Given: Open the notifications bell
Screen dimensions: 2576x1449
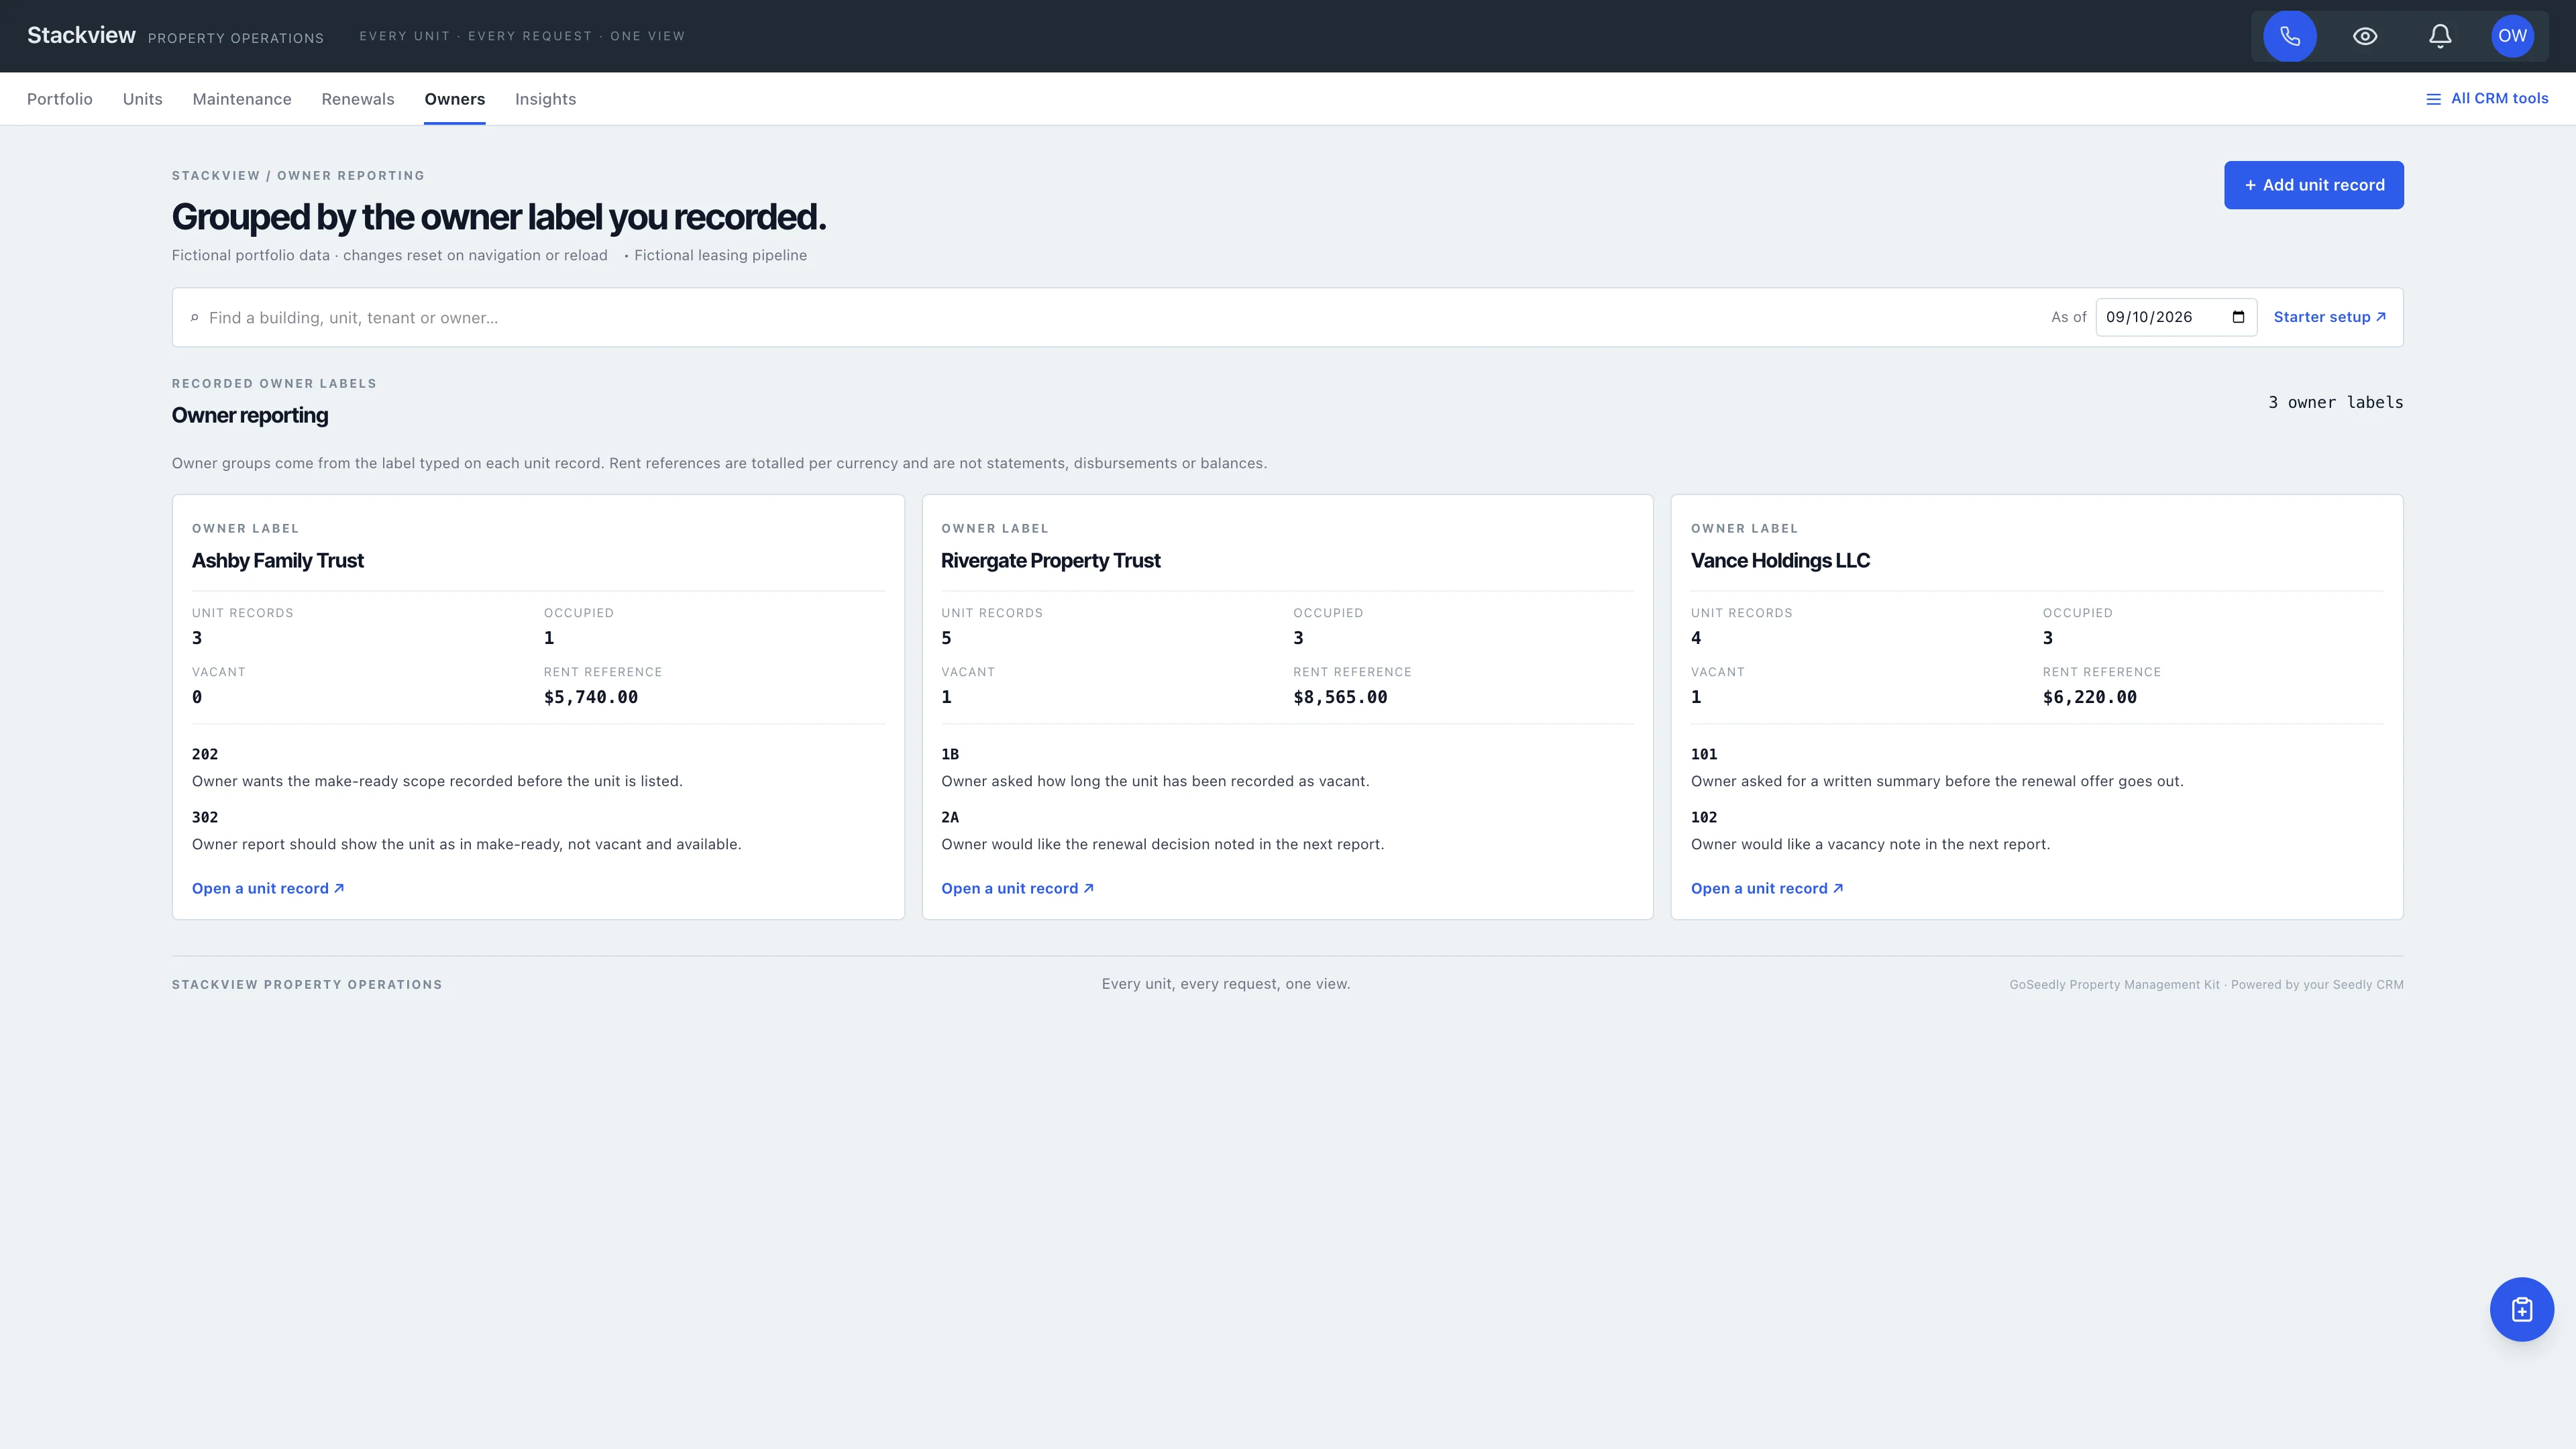Looking at the screenshot, I should tap(2440, 36).
